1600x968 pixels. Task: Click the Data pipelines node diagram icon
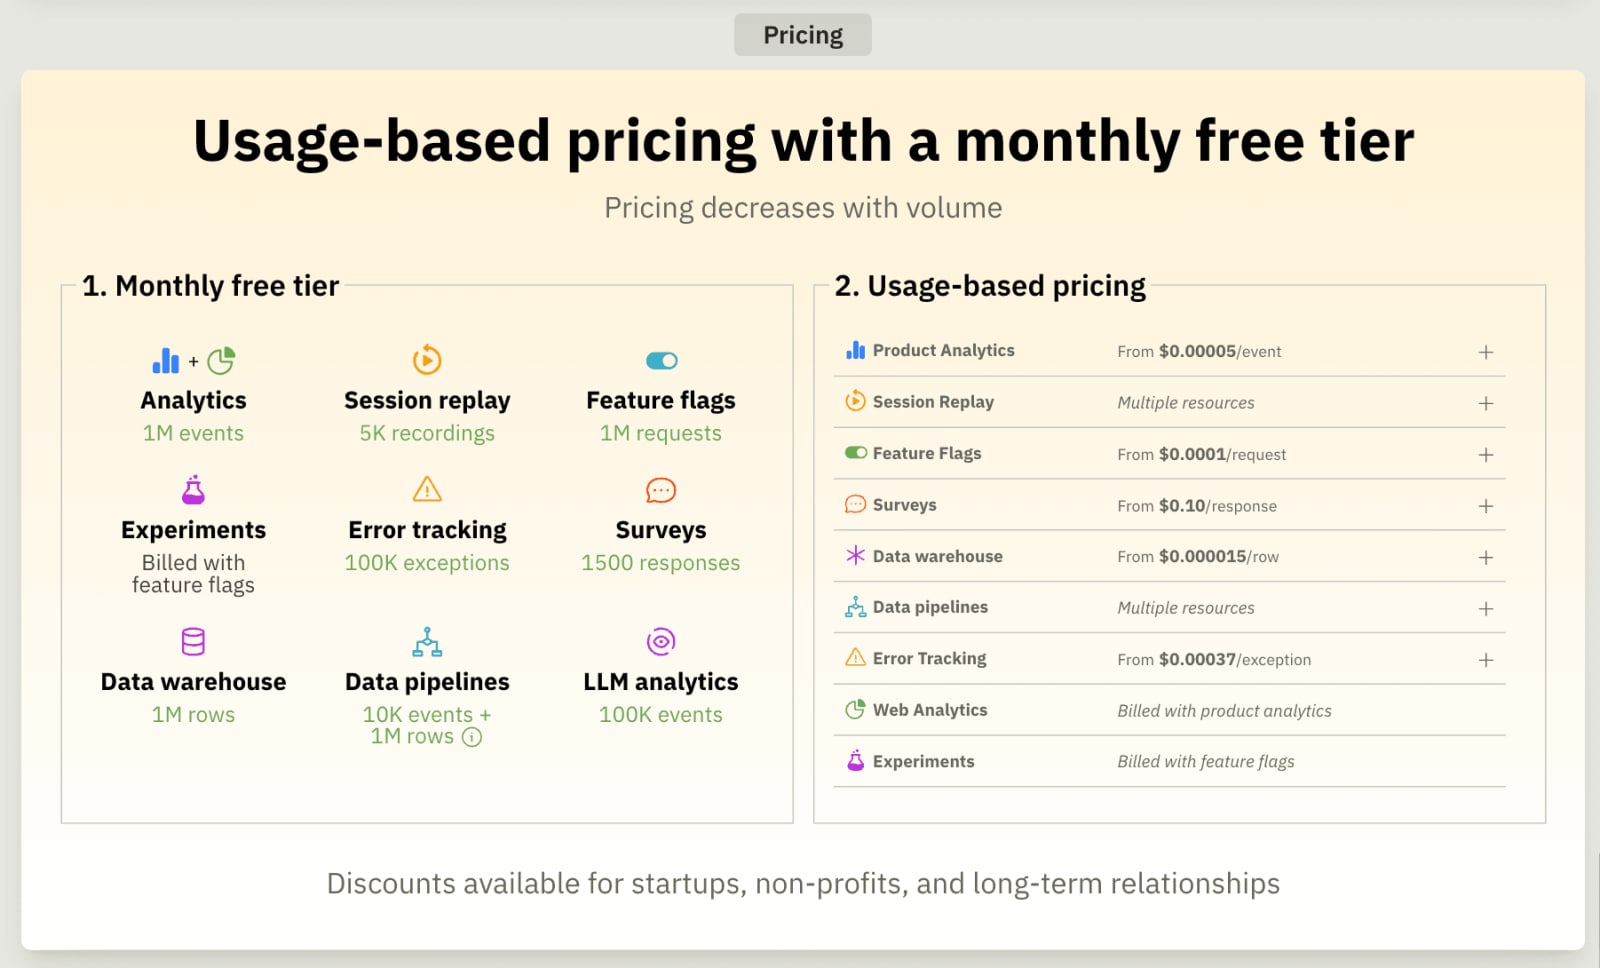426,641
